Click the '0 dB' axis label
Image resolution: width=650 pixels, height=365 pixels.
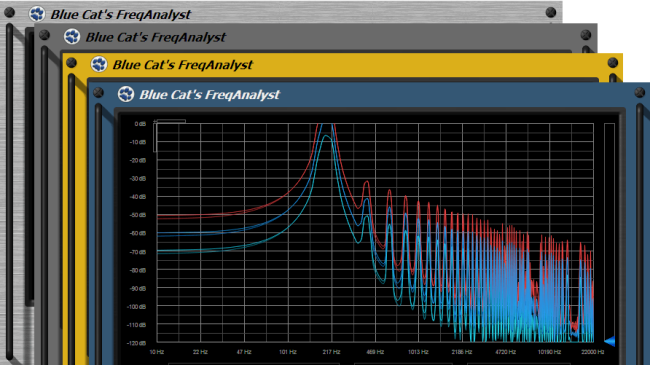tap(140, 124)
